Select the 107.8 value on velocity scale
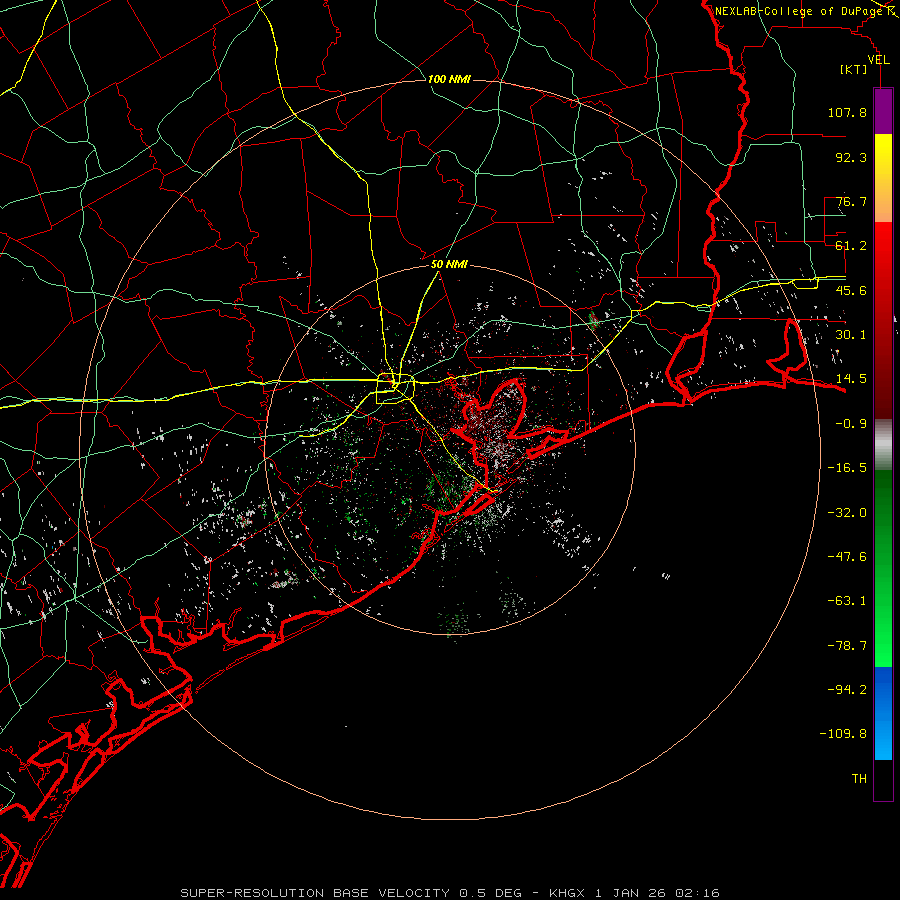900x900 pixels. tap(847, 112)
